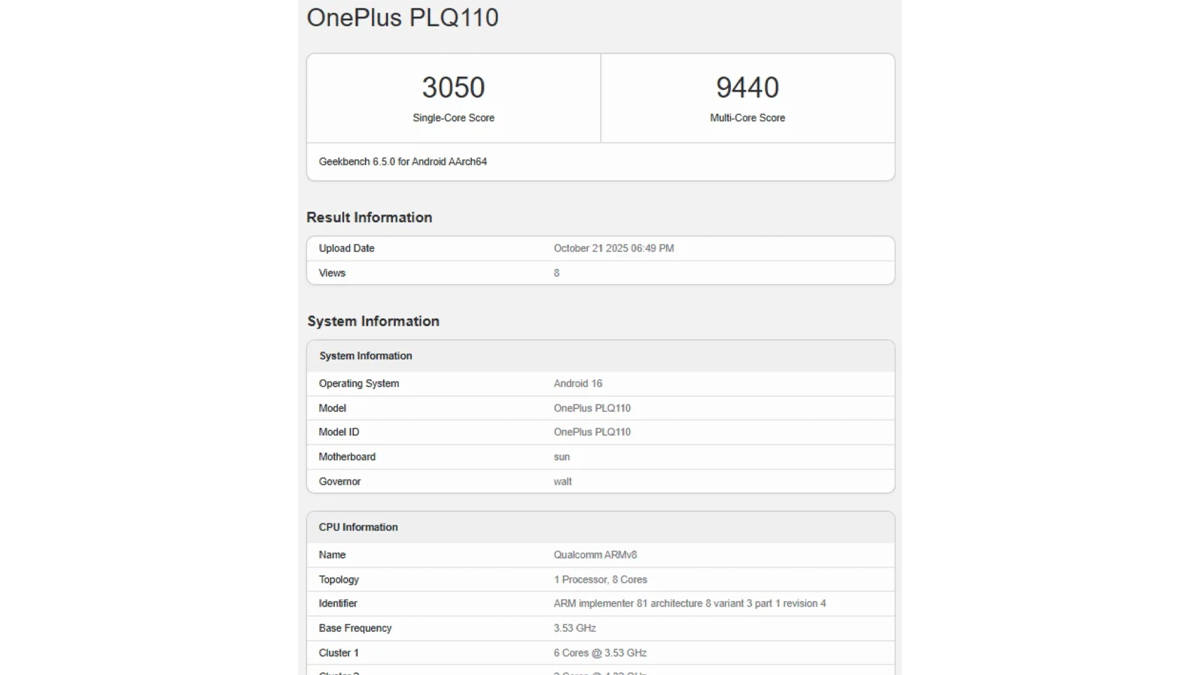
Task: Click the OnePlus PLQ110 value in Model ID row
Action: [592, 433]
